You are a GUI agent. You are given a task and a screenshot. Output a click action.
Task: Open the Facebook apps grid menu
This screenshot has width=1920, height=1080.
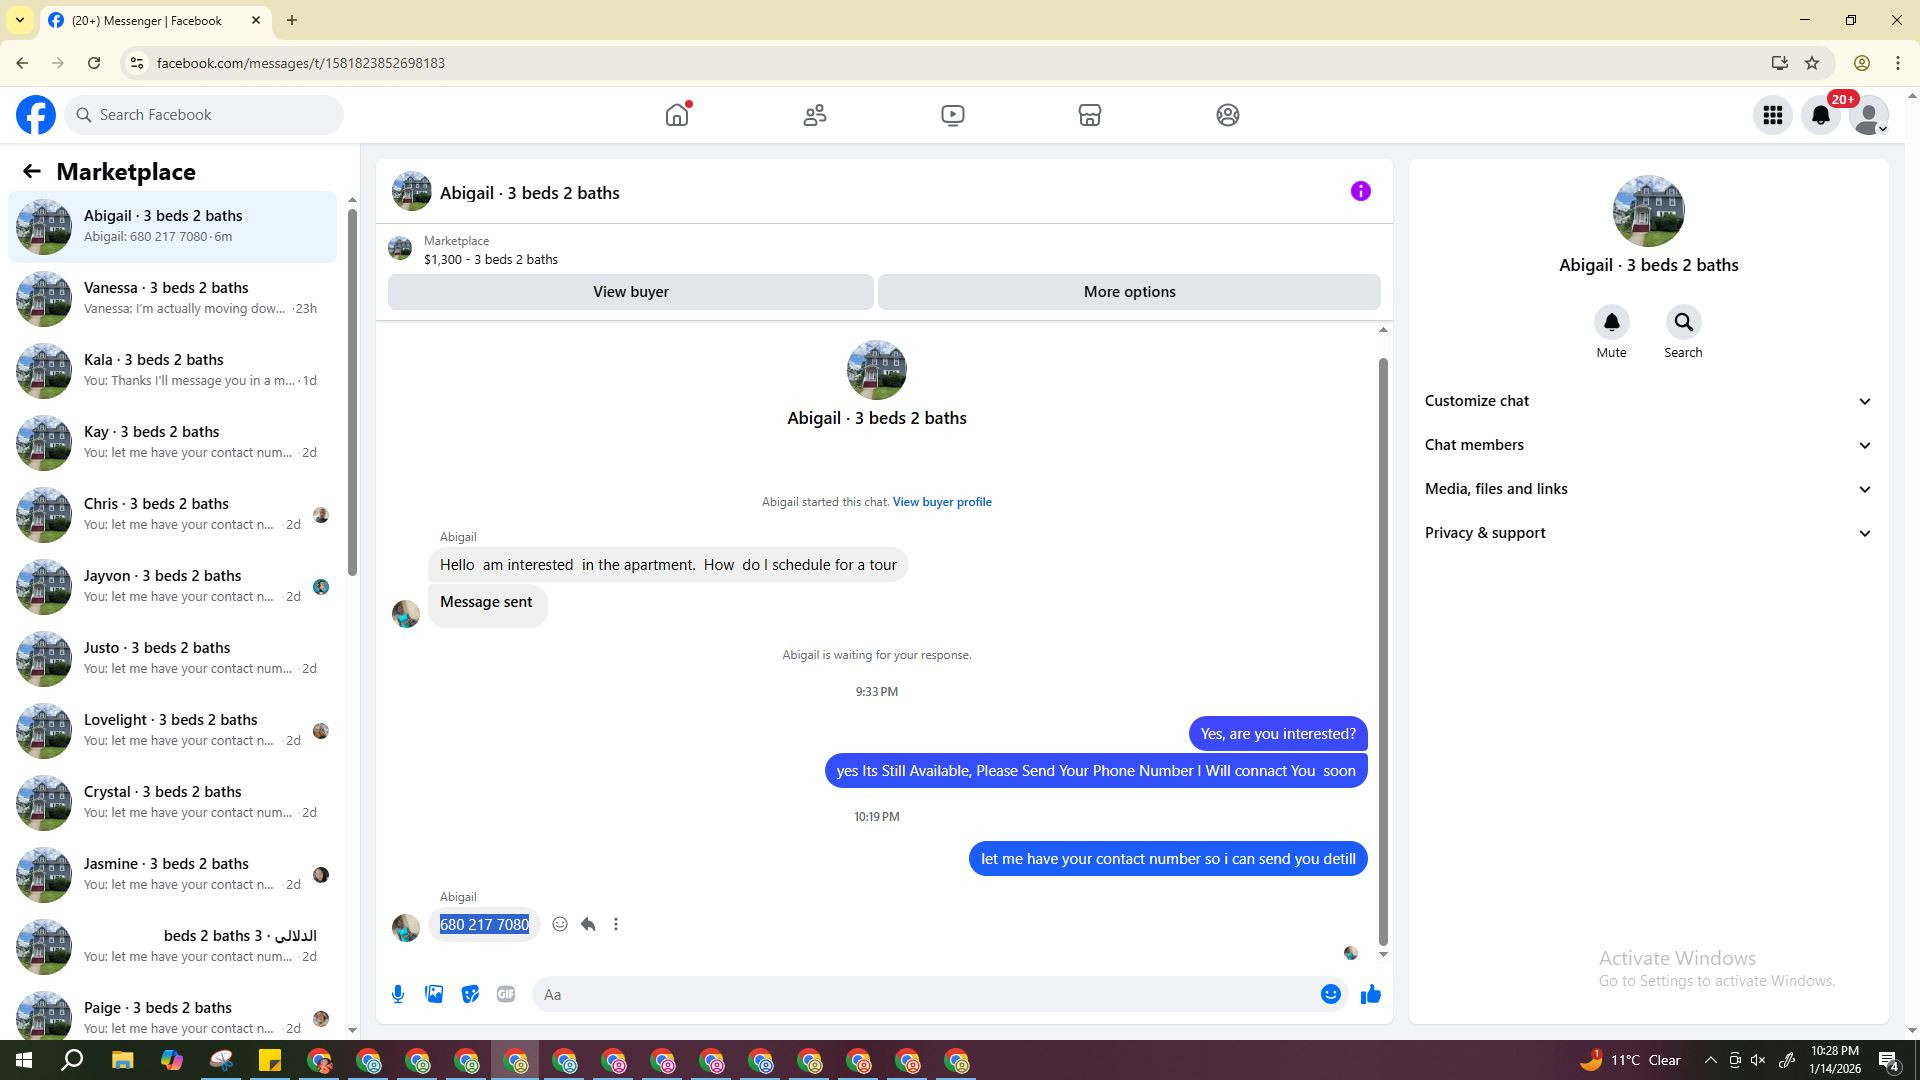pos(1772,115)
